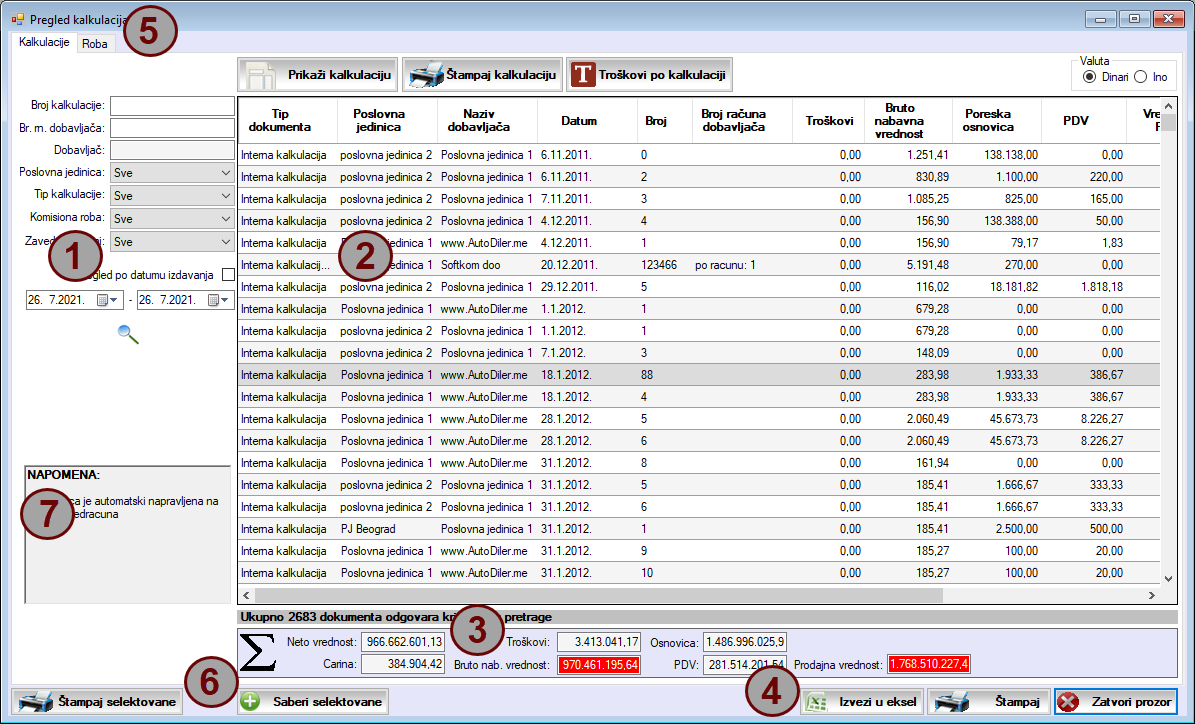Sort by Bruto nabavna vrednost column header

(908, 120)
